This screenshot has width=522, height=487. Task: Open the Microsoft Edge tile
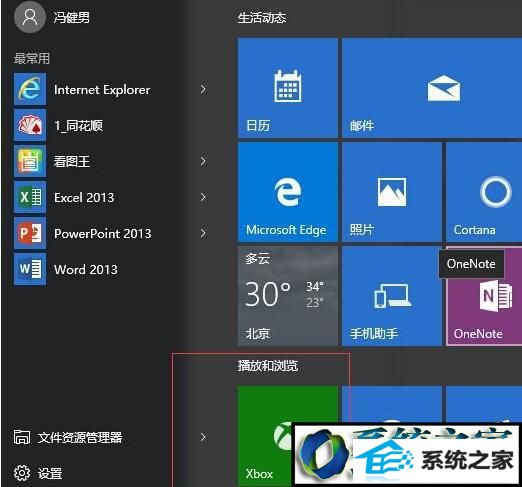point(288,192)
